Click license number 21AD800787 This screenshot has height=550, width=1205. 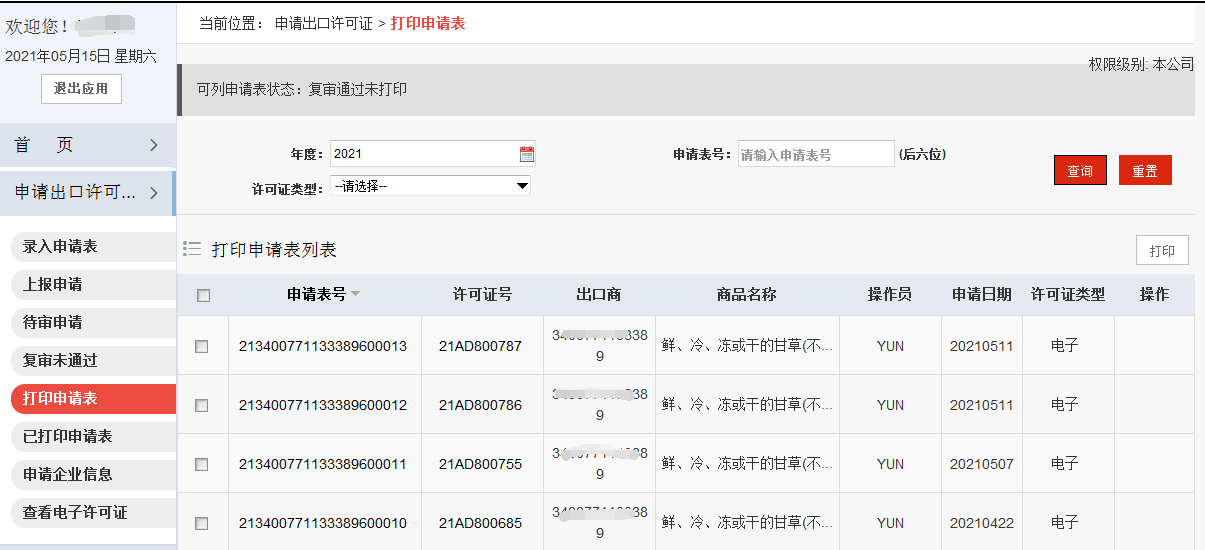click(x=481, y=346)
